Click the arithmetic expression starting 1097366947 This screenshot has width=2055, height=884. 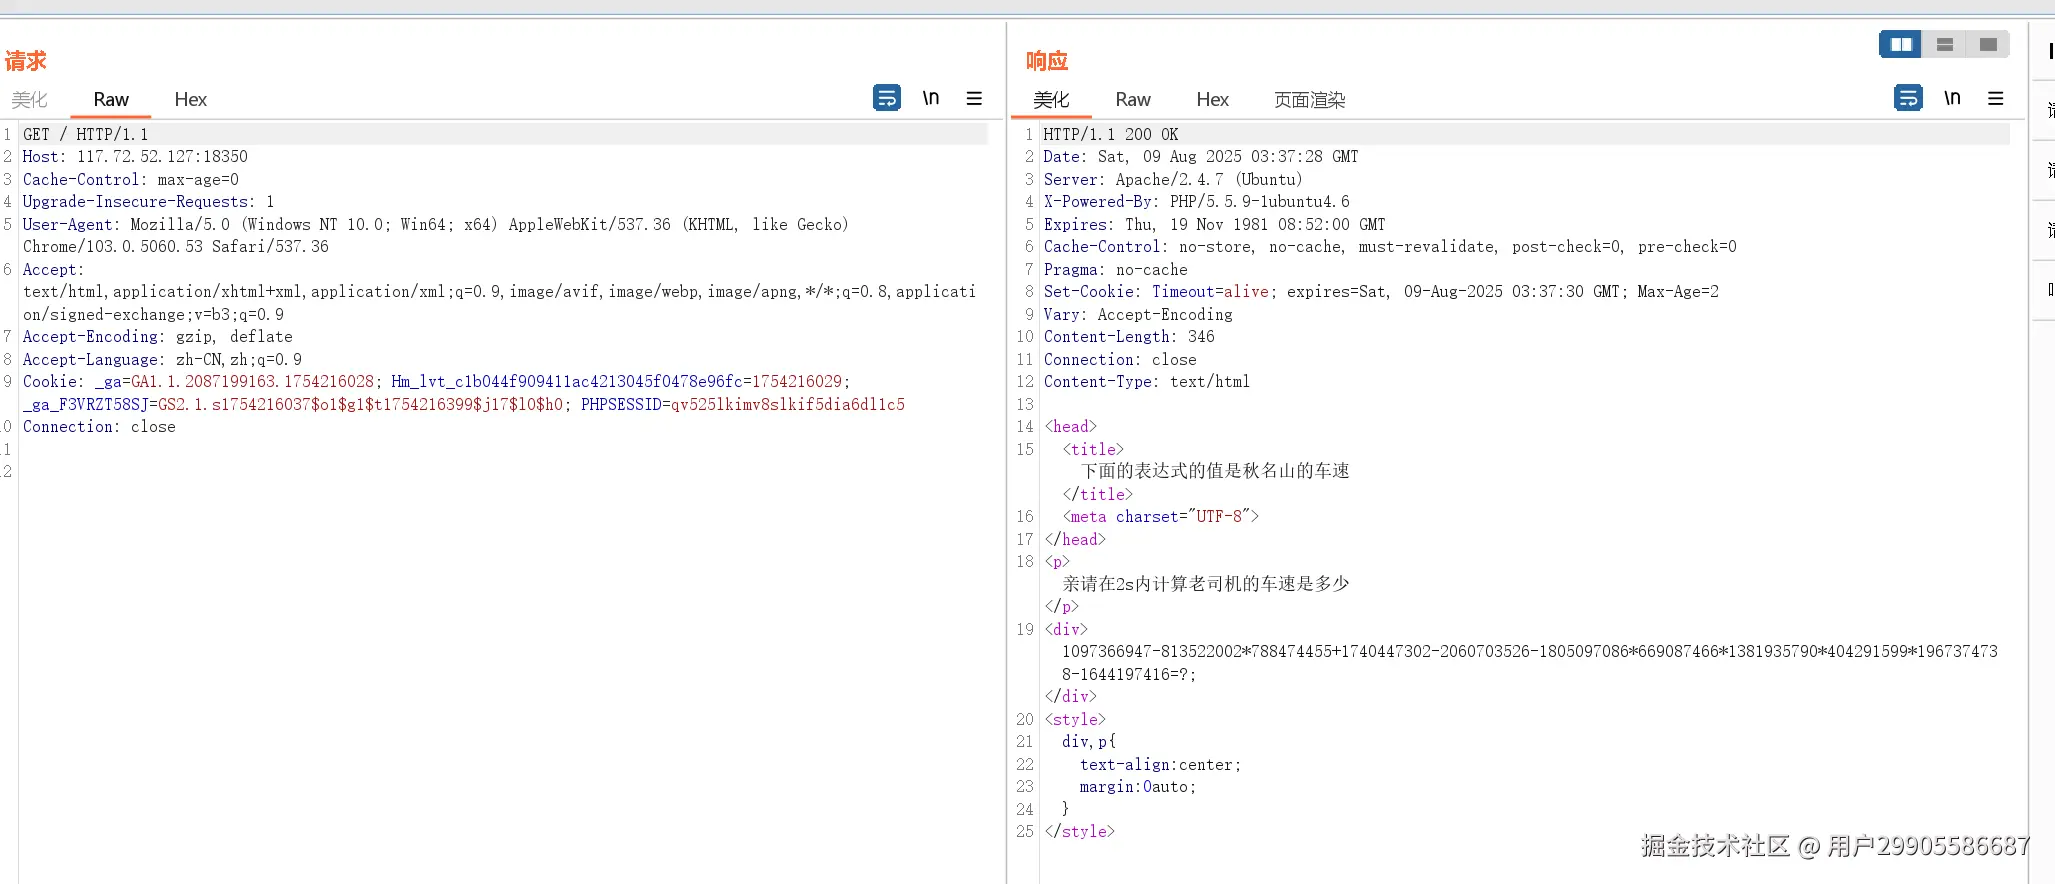click(x=1530, y=662)
